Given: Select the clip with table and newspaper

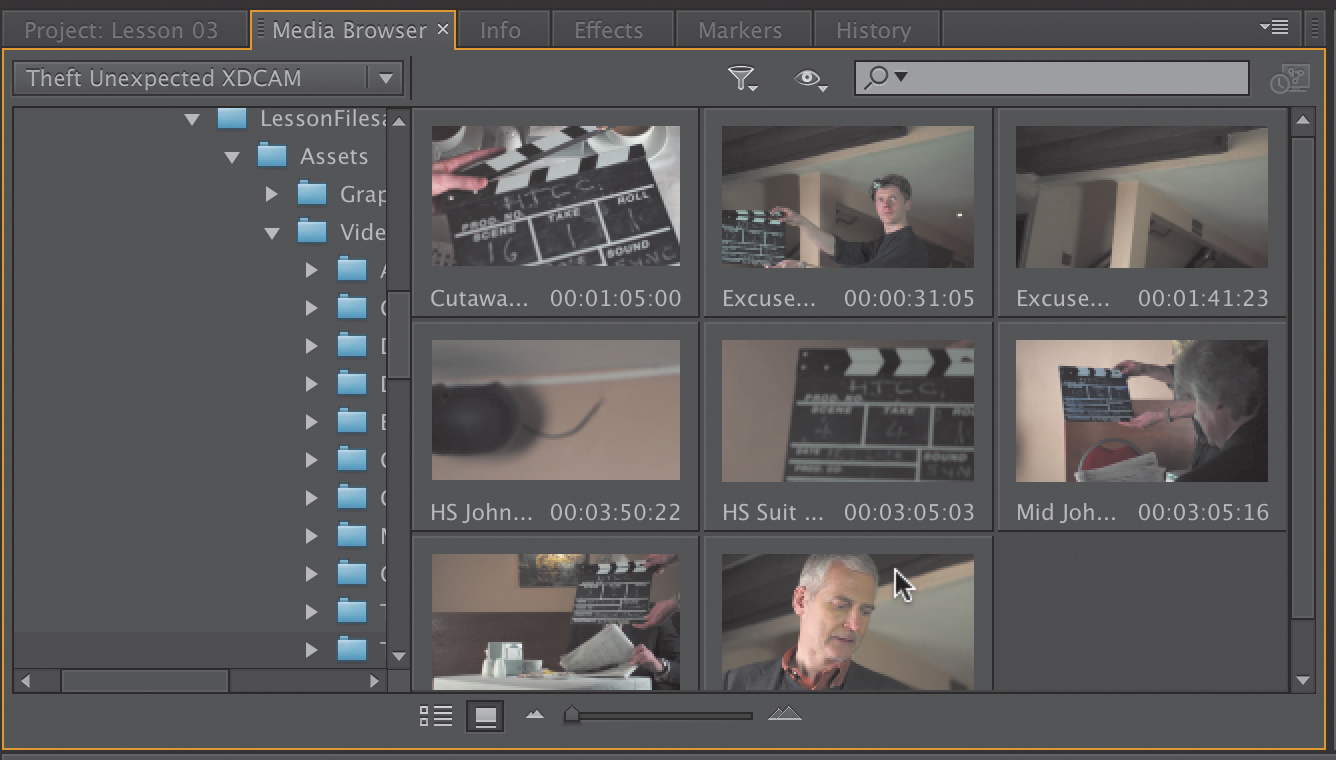Looking at the screenshot, I should (556, 622).
